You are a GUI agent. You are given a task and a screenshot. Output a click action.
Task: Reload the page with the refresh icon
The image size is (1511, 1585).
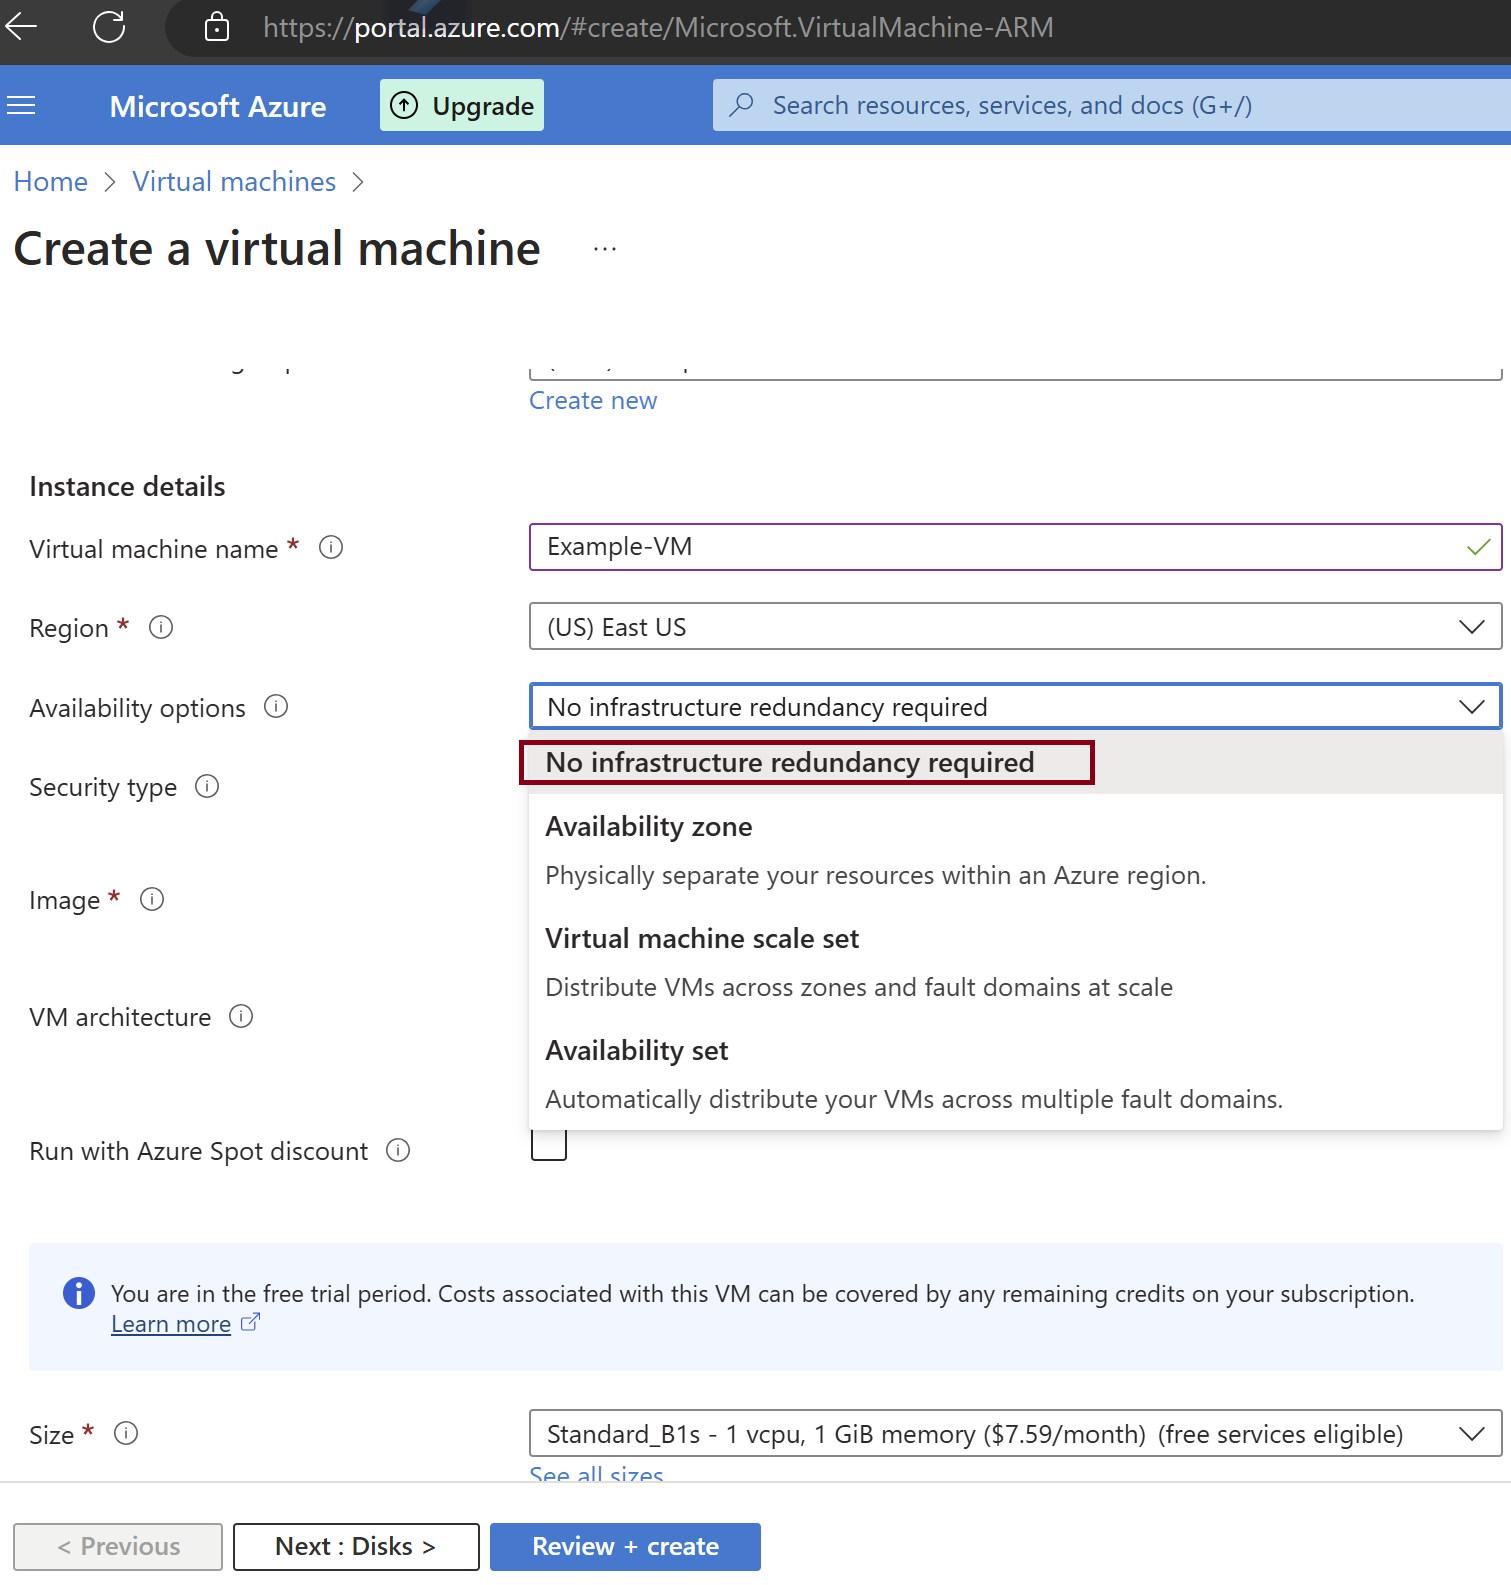pyautogui.click(x=109, y=27)
